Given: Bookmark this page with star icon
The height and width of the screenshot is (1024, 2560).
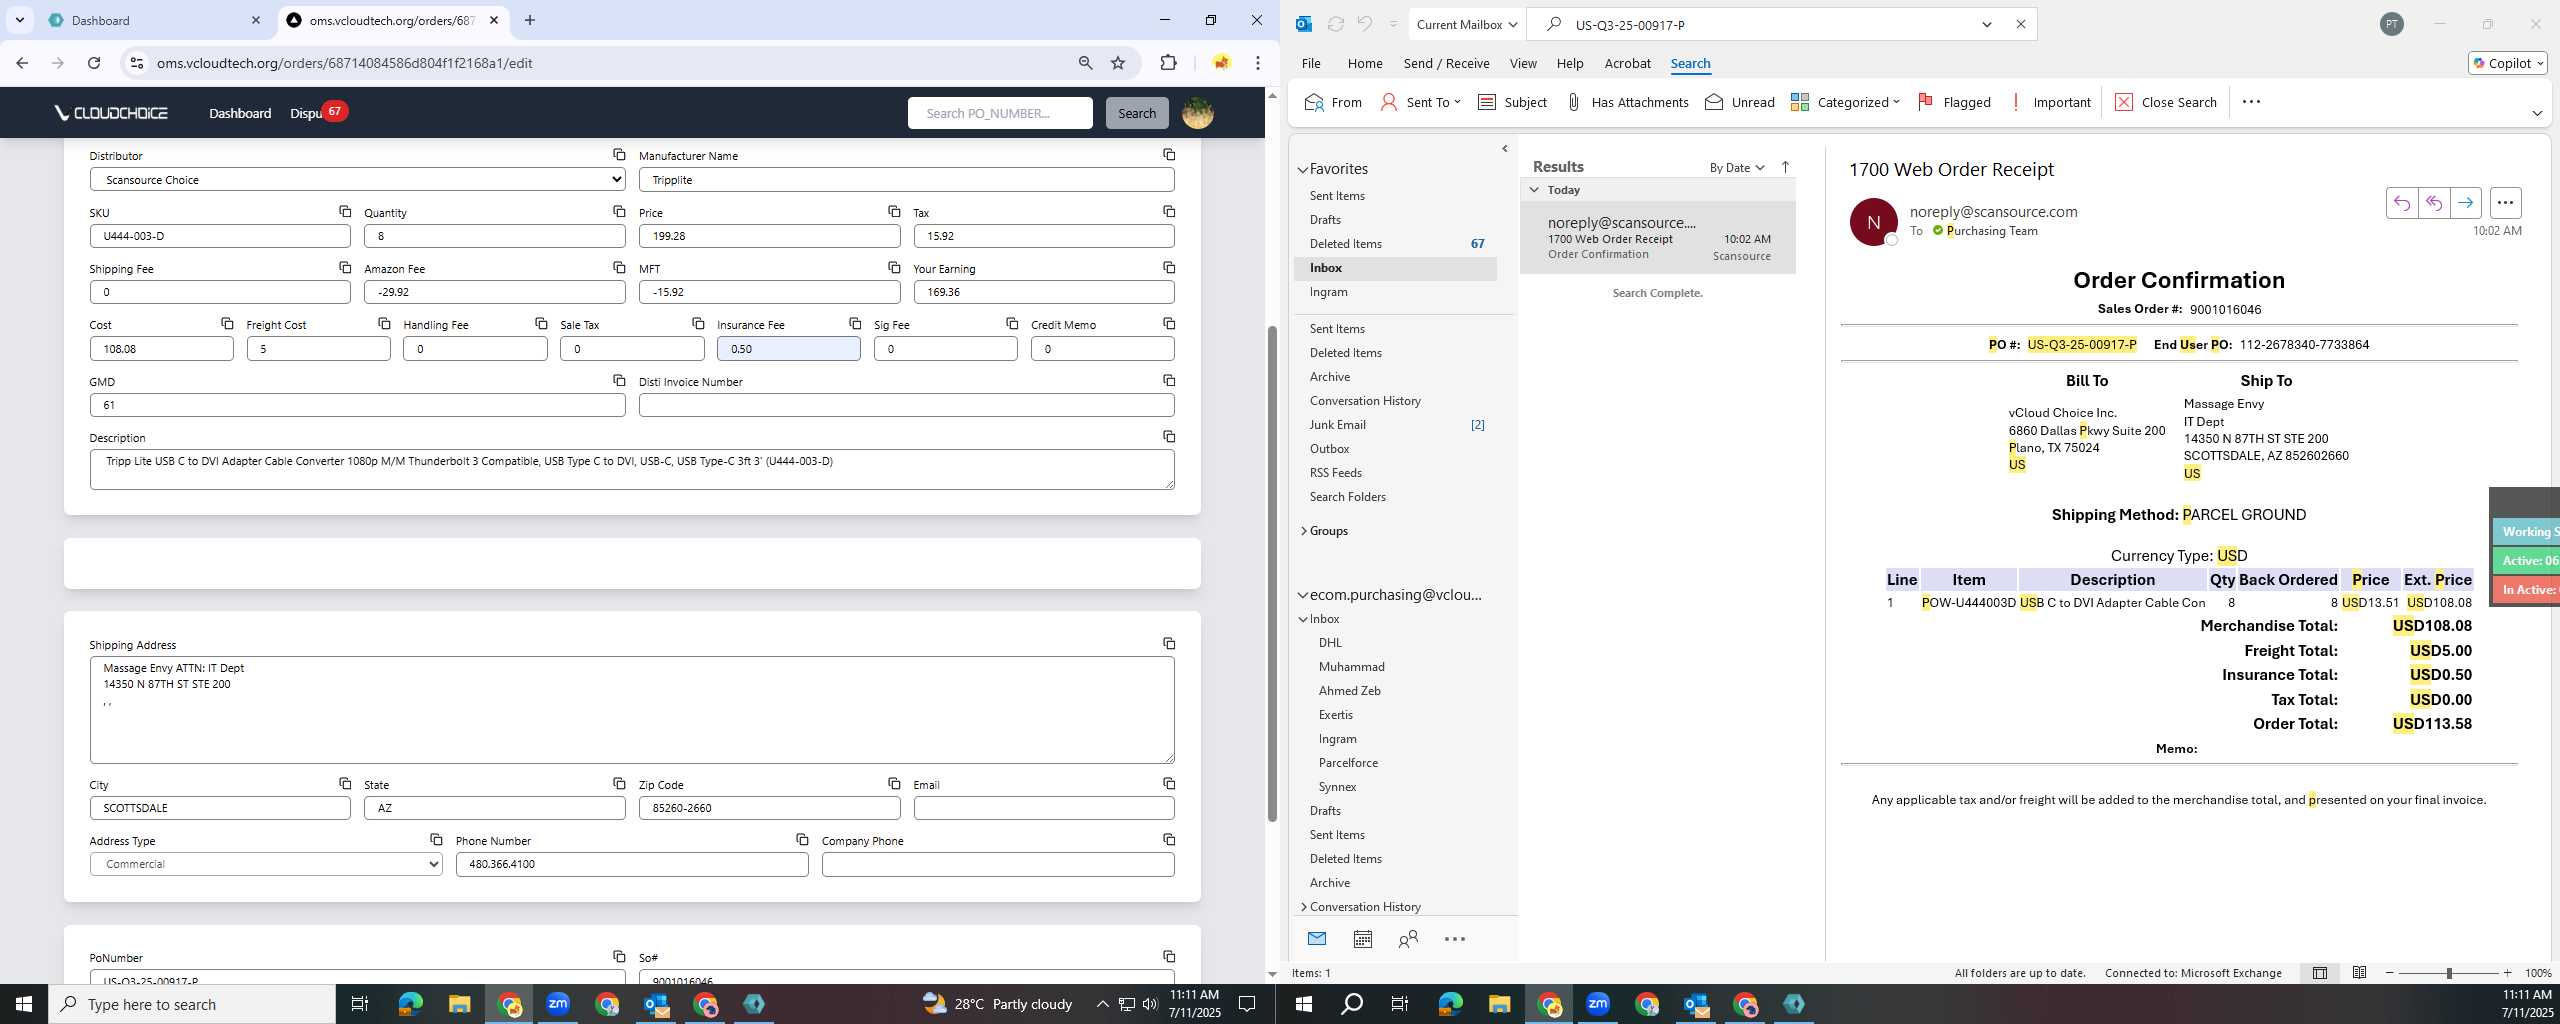Looking at the screenshot, I should pyautogui.click(x=1118, y=63).
